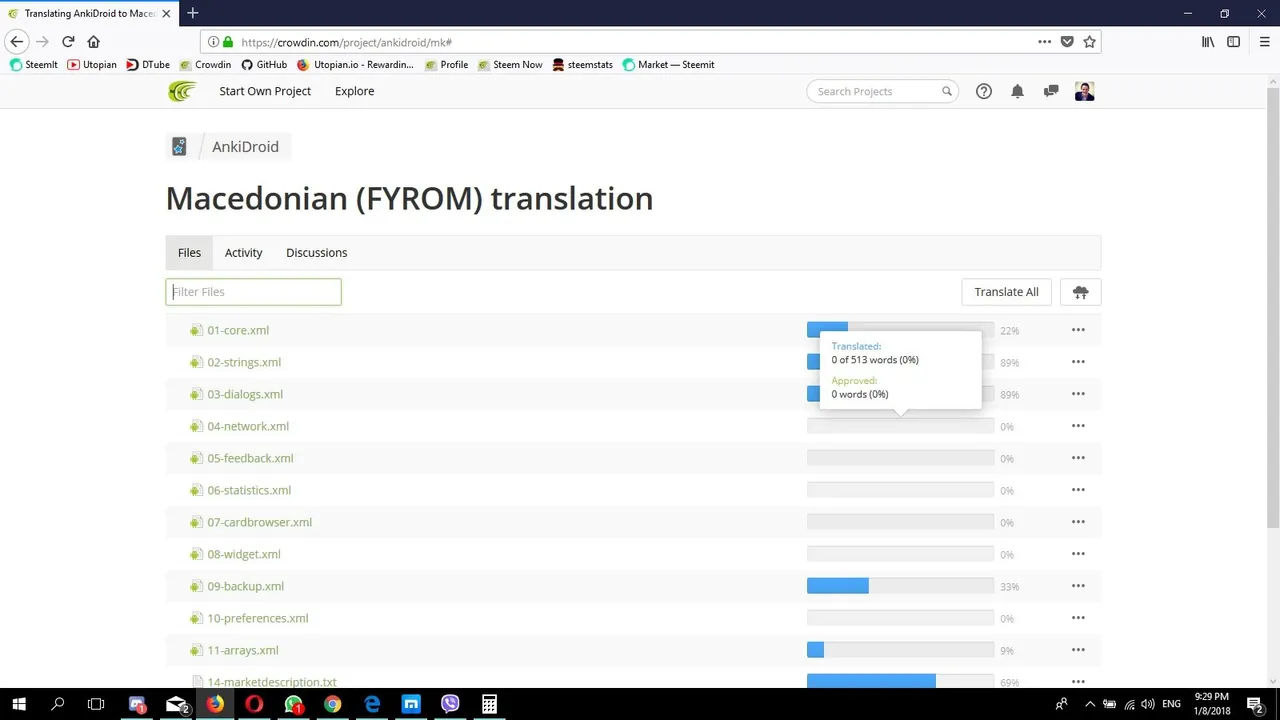Open options menu for 07-cardbrowser.xml
The image size is (1280, 720).
point(1078,522)
